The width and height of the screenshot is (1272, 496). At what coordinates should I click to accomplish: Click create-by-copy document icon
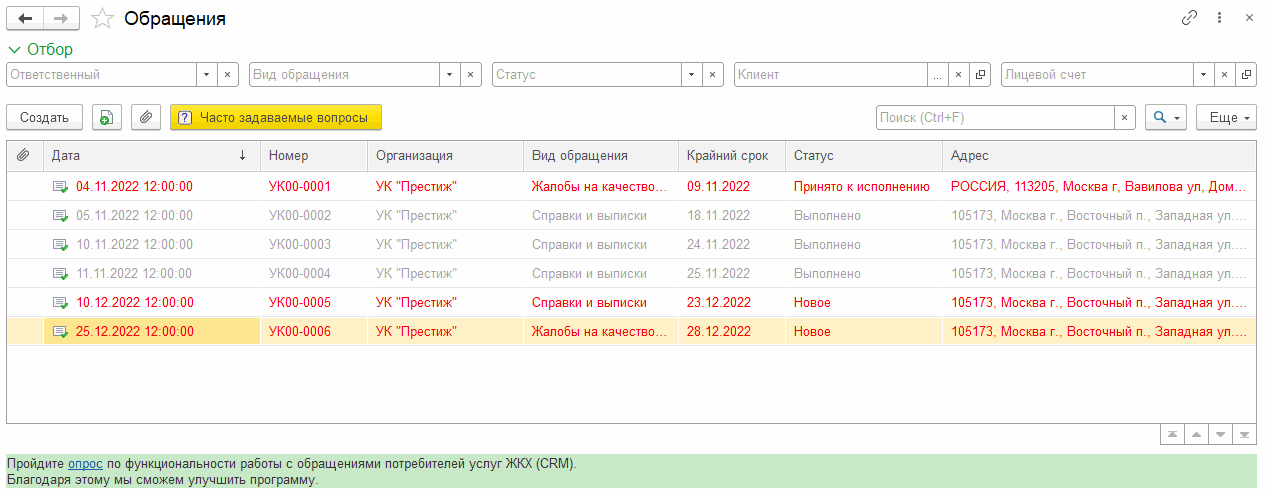(107, 117)
